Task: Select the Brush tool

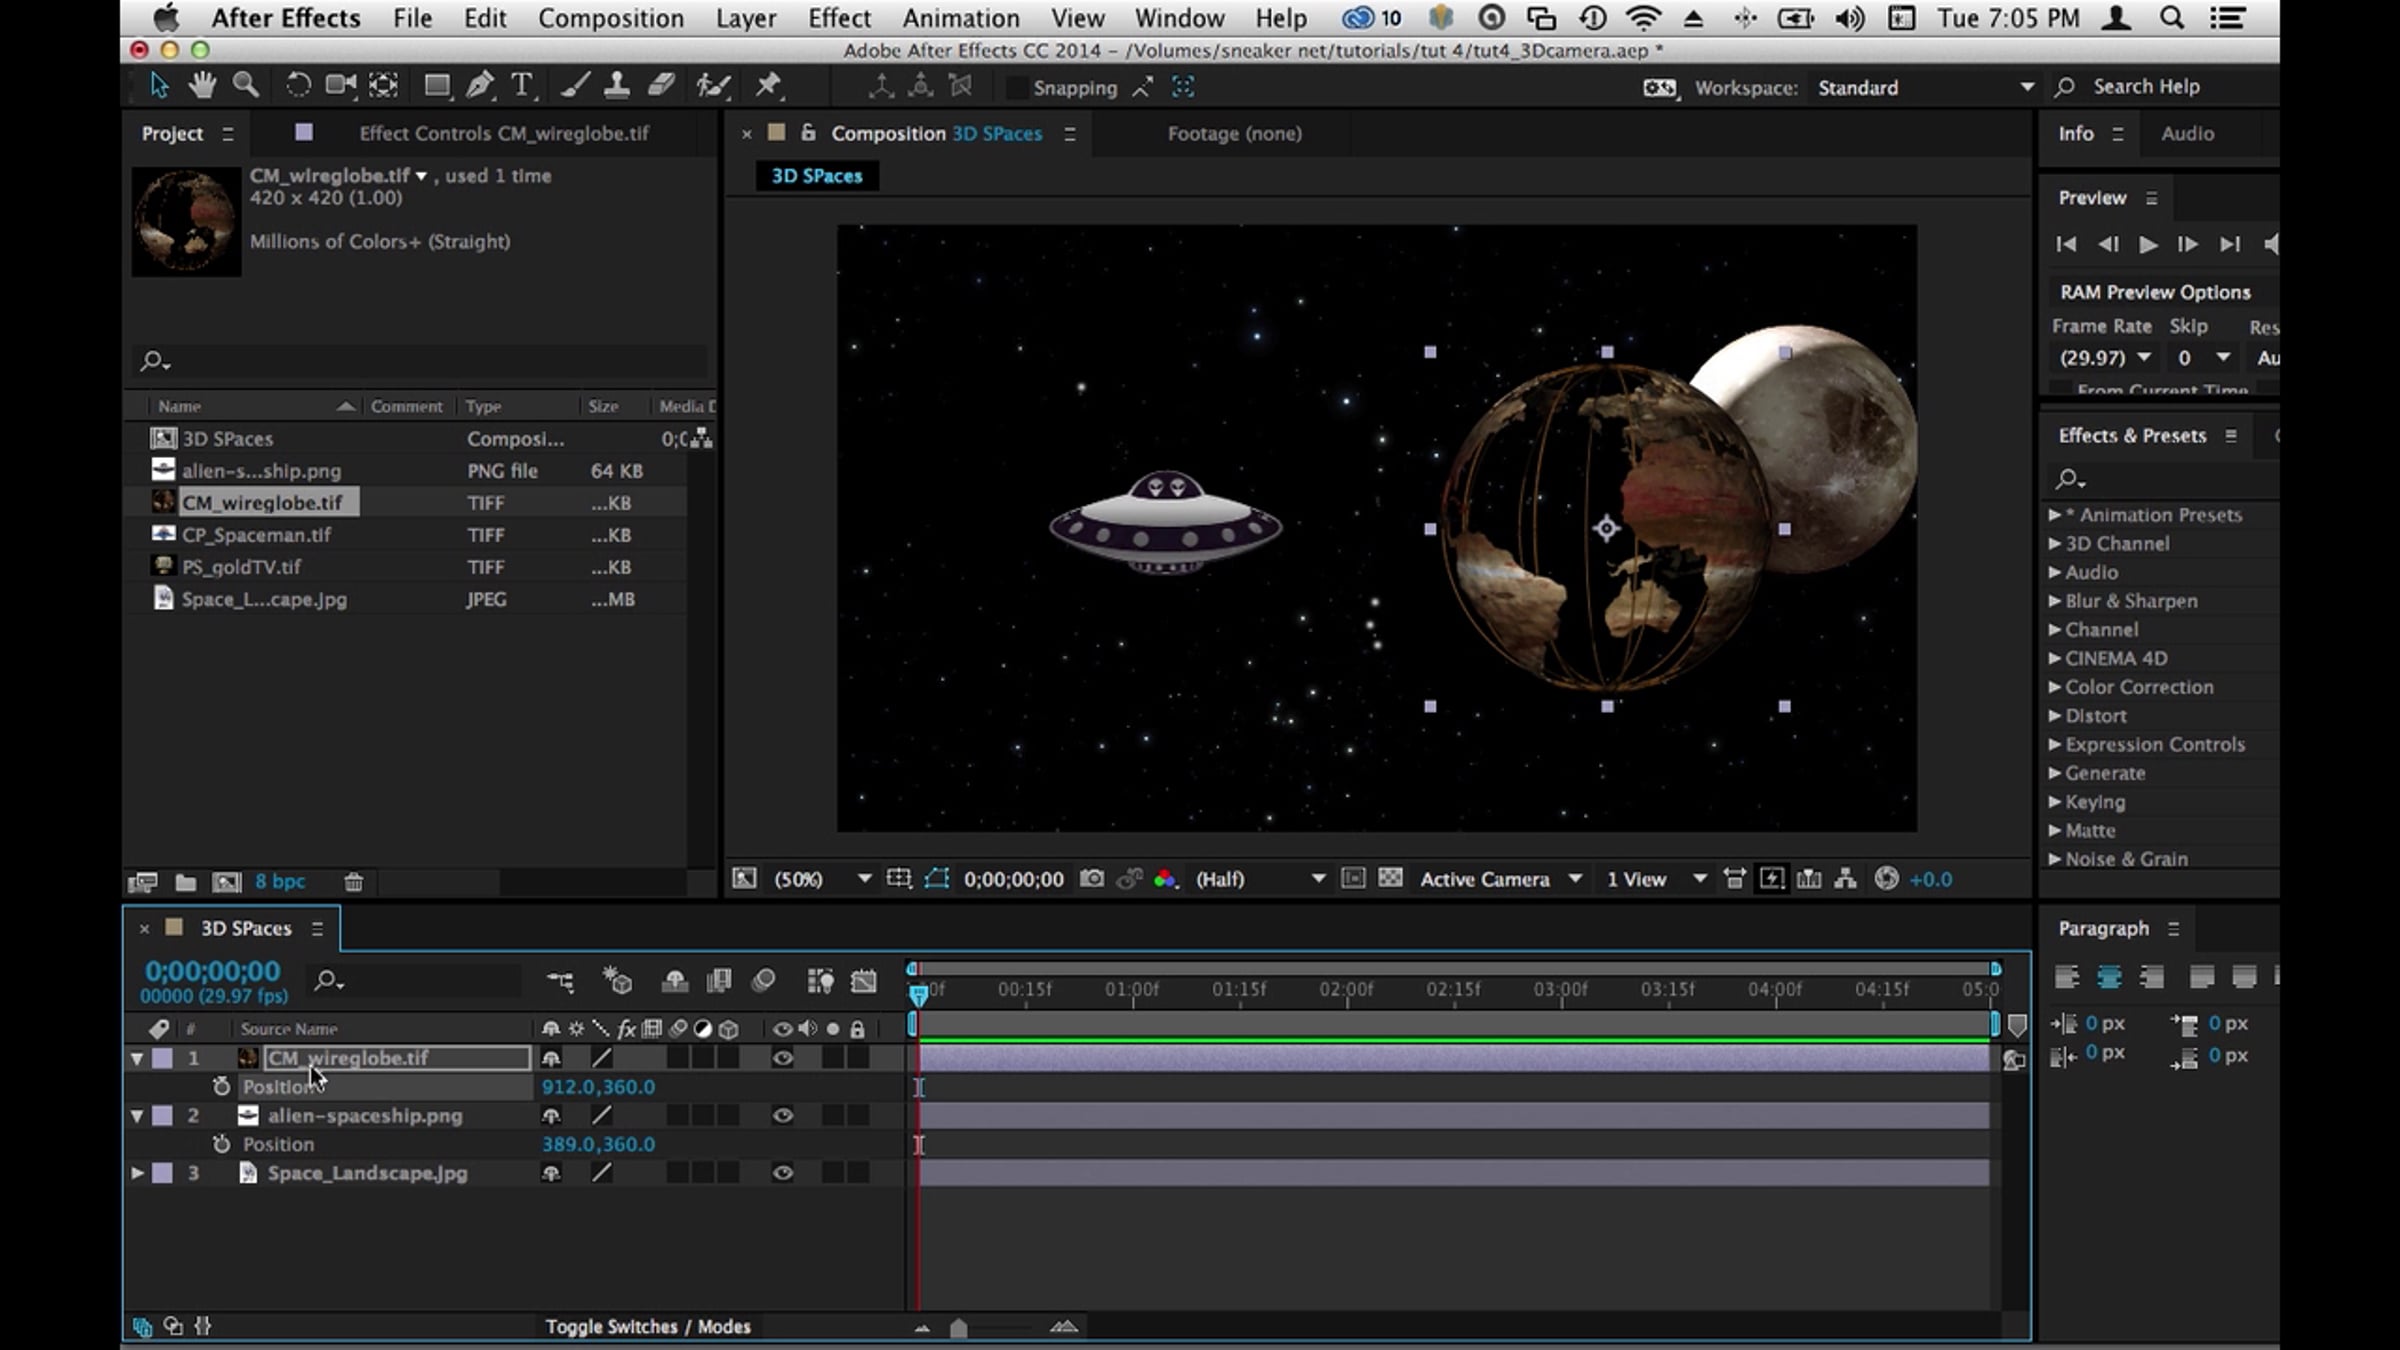Action: click(574, 86)
